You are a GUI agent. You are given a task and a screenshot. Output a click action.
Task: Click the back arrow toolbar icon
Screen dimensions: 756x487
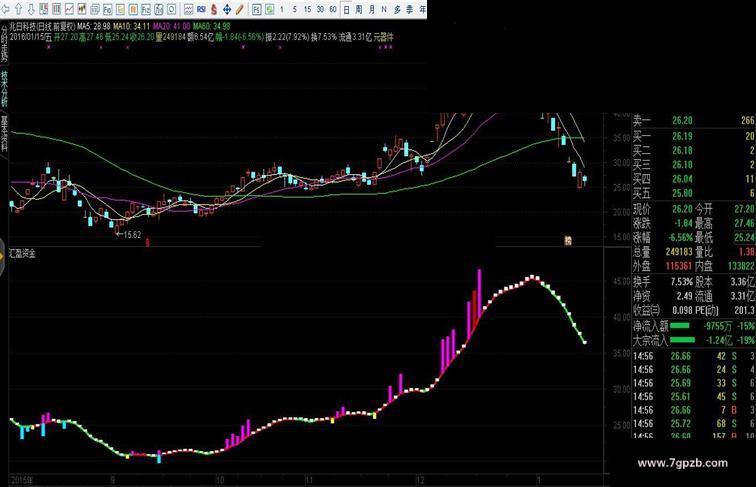5,9
